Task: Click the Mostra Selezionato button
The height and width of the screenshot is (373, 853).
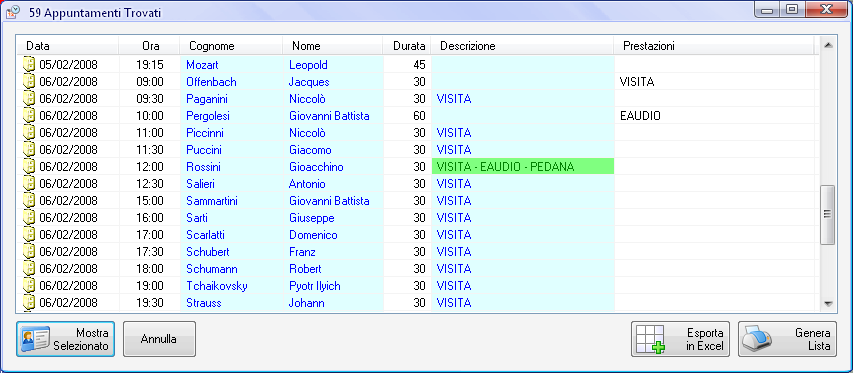Action: 65,339
